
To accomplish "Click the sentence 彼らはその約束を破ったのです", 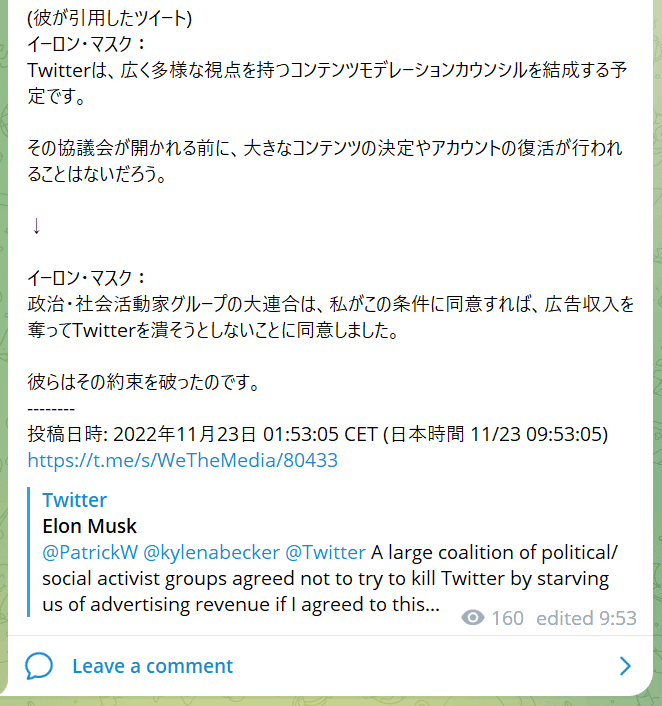I will coord(144,382).
